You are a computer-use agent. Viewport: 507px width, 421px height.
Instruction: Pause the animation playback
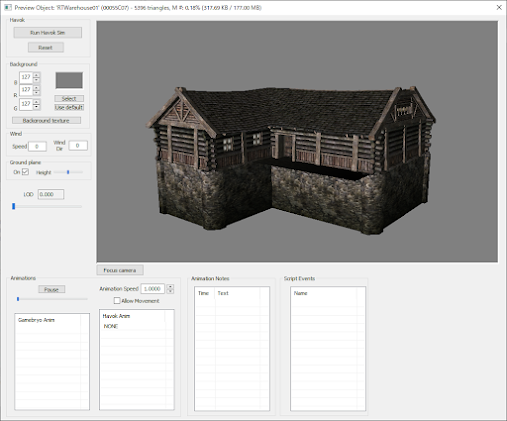tap(51, 289)
